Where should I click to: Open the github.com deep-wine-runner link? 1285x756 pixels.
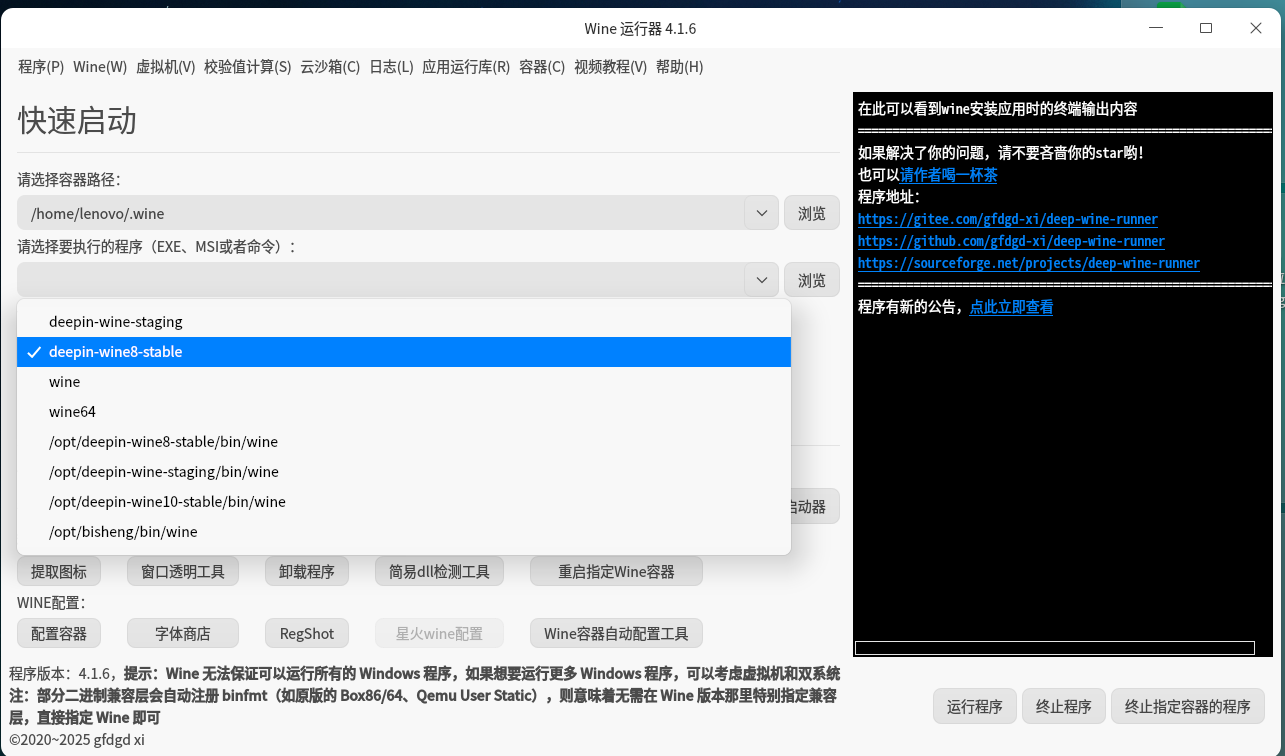(1011, 241)
